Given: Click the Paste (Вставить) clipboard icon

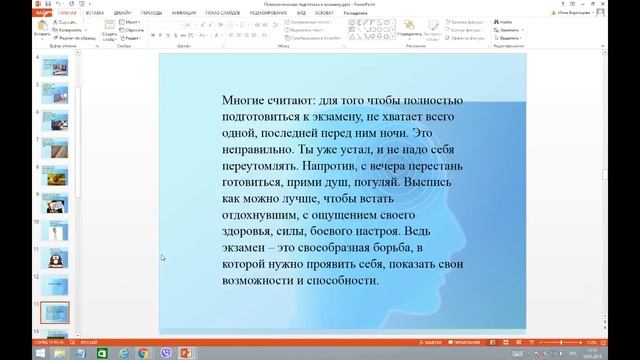Looking at the screenshot, I should pyautogui.click(x=42, y=26).
